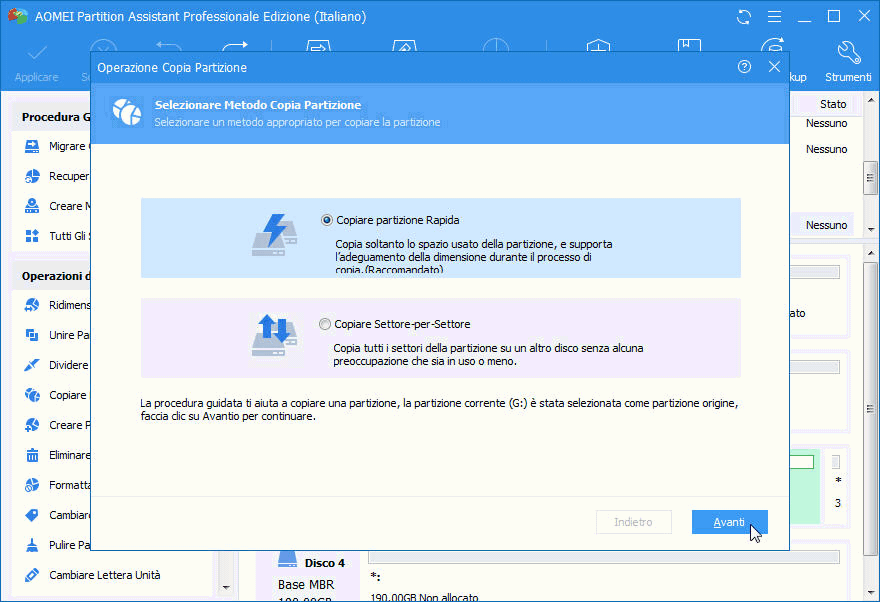Click the first Nessuno status cell
This screenshot has height=602, width=880.
tap(826, 123)
